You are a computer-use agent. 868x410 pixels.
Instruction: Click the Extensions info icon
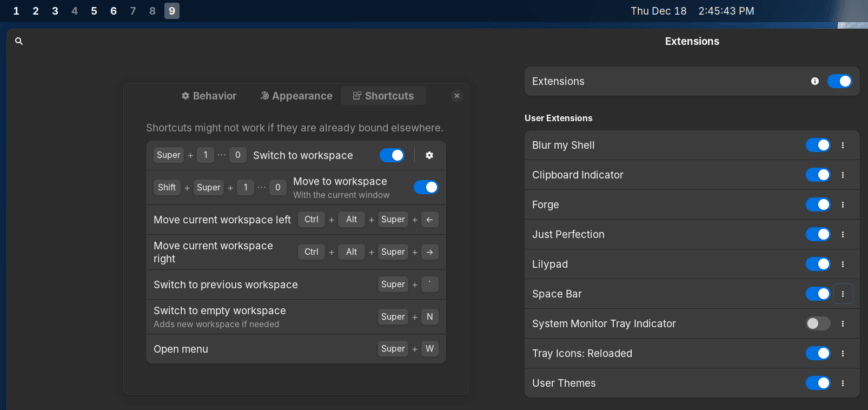815,81
